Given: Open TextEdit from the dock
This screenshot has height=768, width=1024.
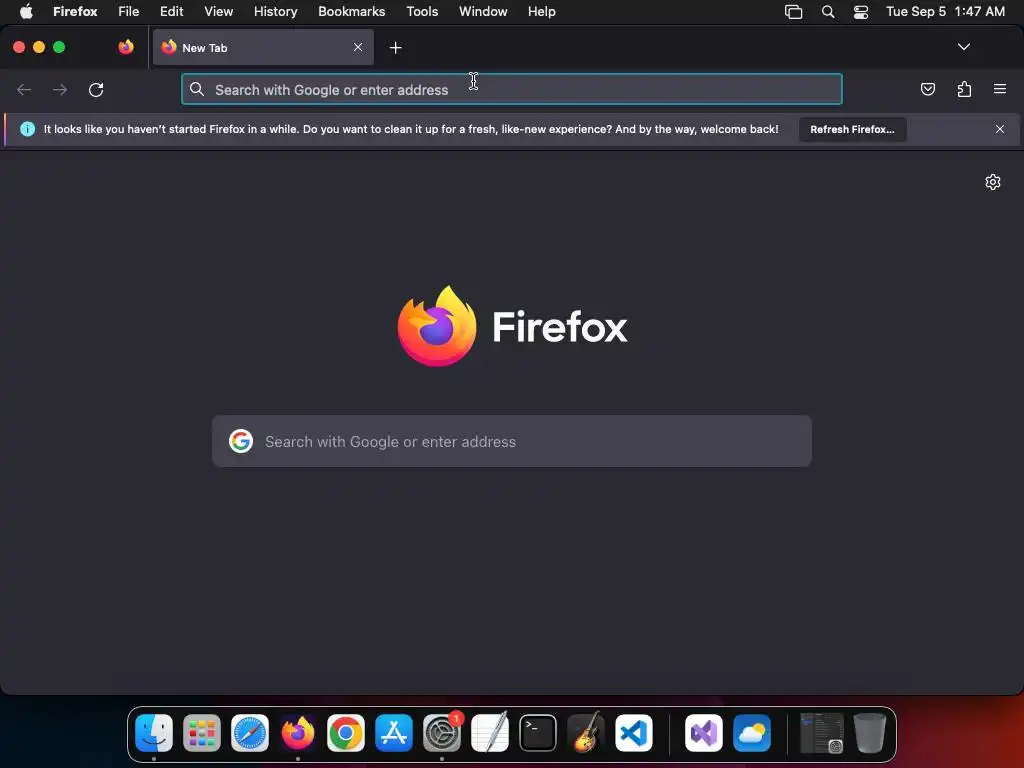Looking at the screenshot, I should (490, 733).
